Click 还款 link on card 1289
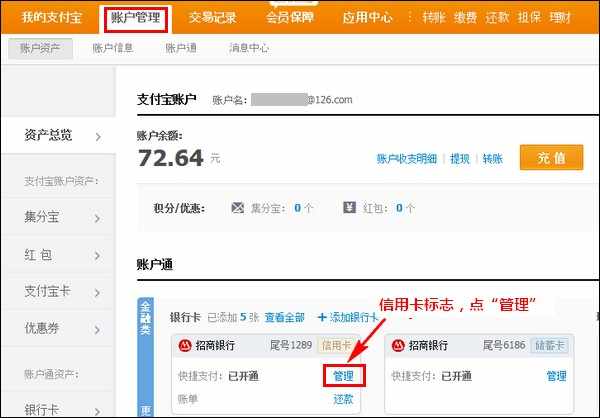The image size is (600, 418). pos(343,399)
